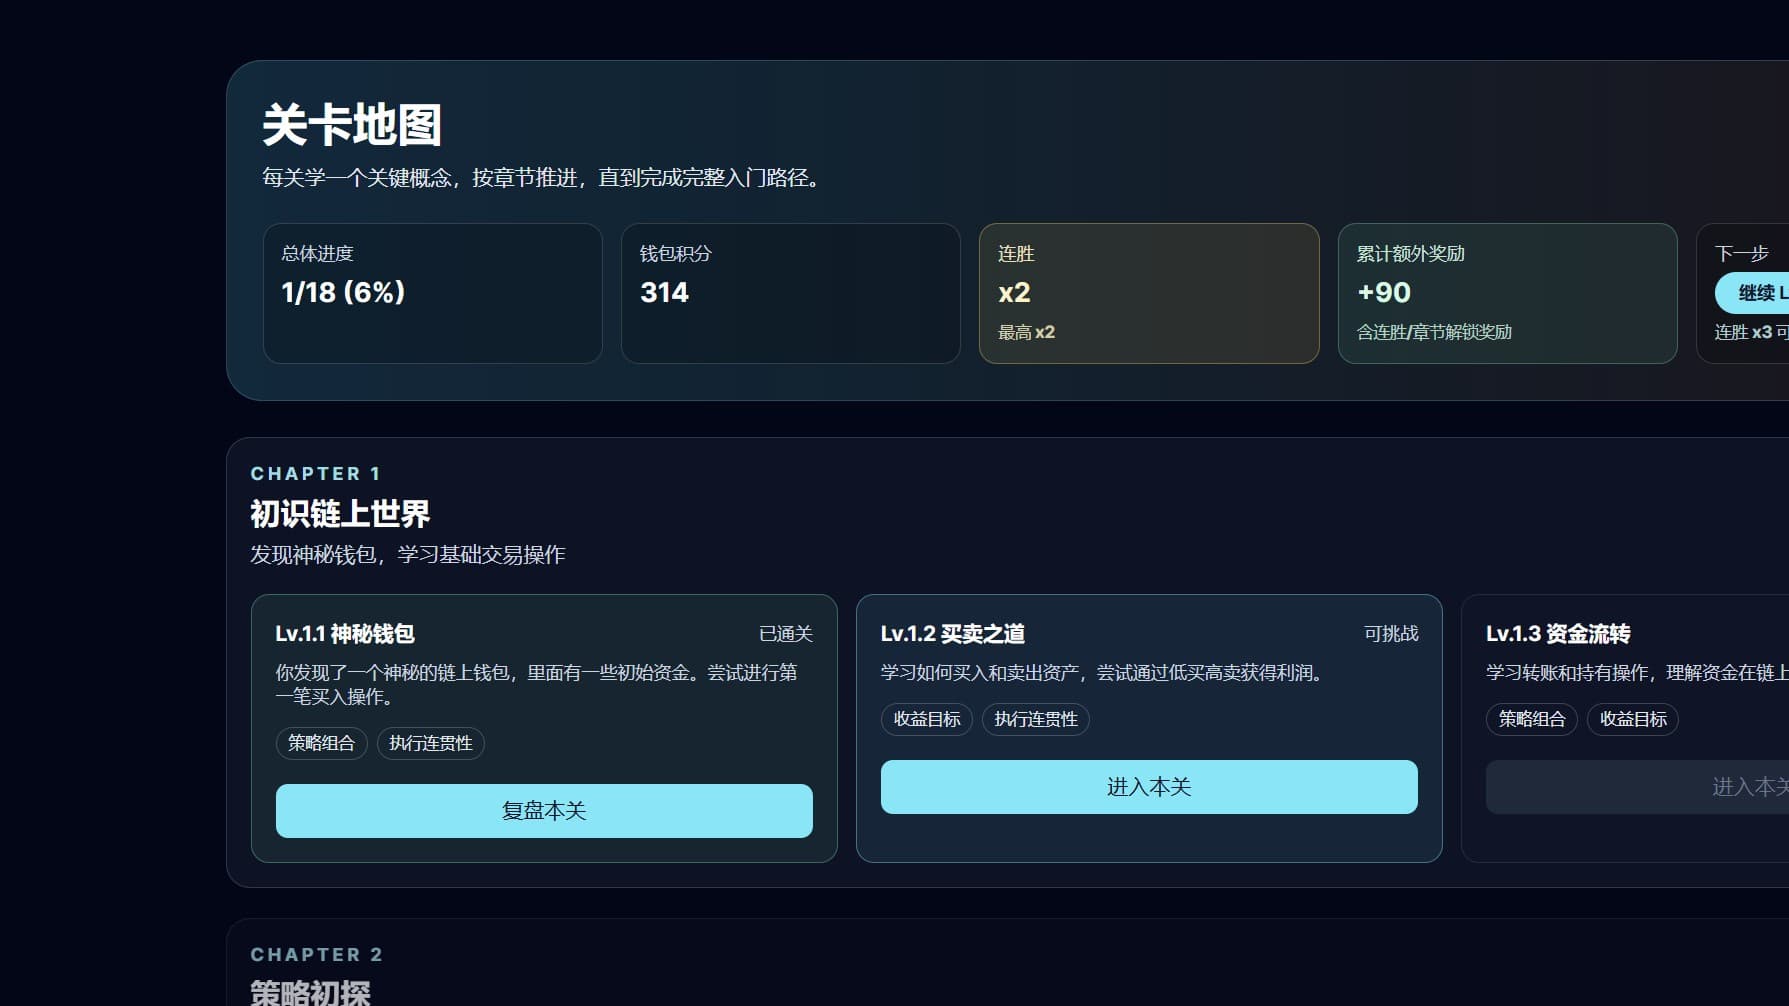Click the 累计额外奖励 +90 card

(1507, 293)
